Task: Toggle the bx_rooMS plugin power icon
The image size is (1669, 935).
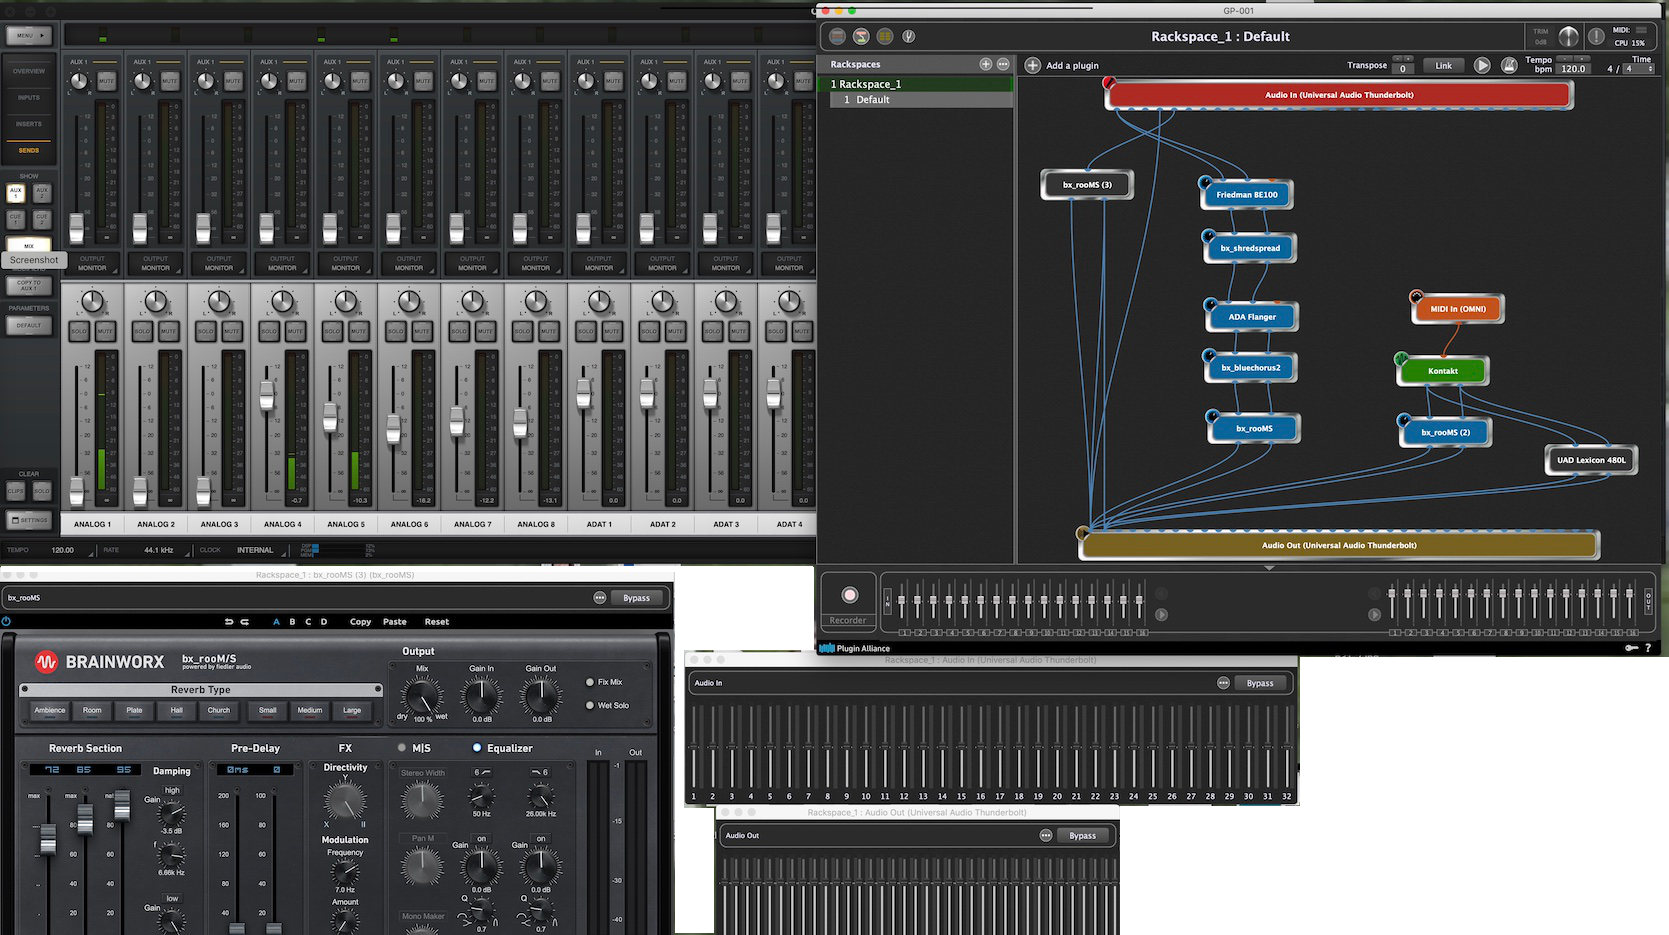Action: click(7, 621)
